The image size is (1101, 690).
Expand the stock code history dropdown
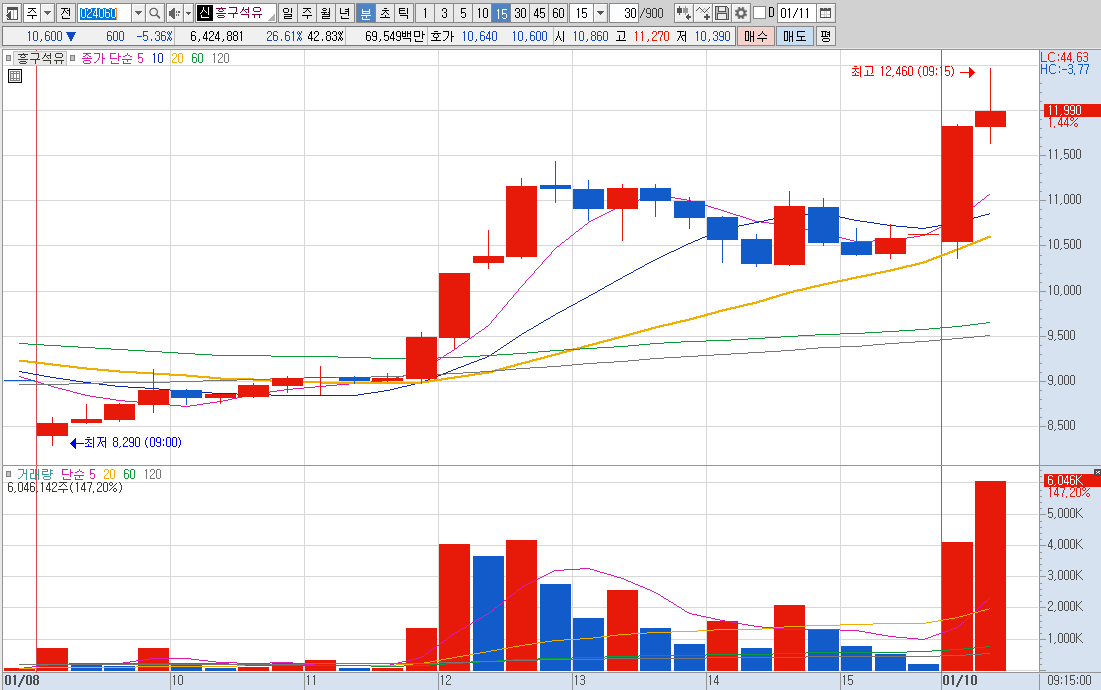click(x=138, y=13)
